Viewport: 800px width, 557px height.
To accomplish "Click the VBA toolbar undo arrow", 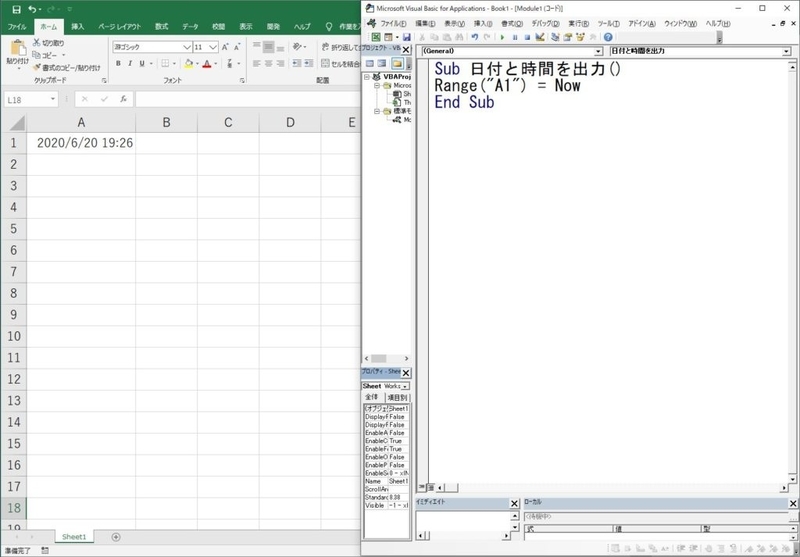I will (475, 37).
